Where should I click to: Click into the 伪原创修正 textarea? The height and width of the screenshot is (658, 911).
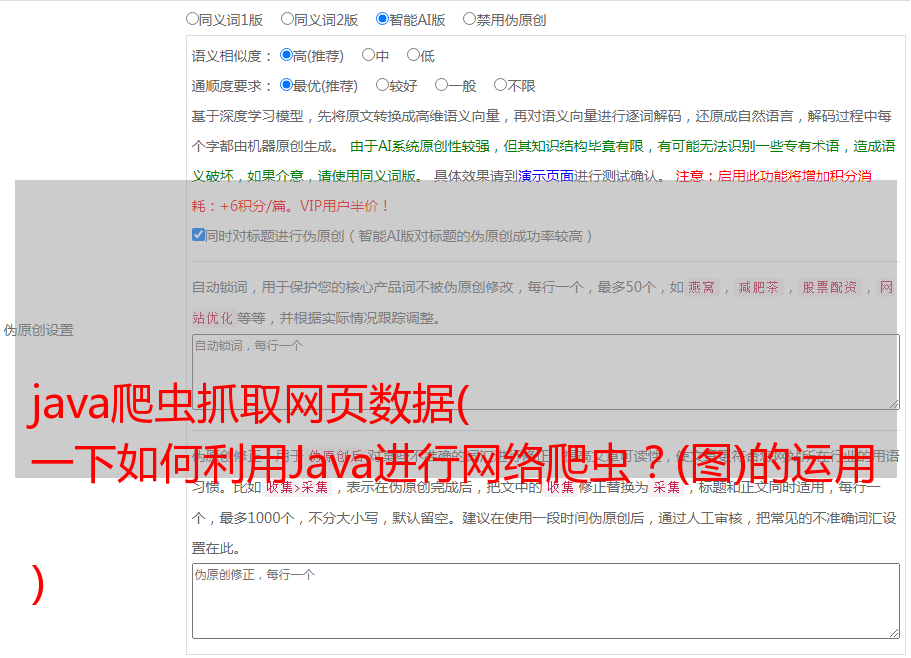click(x=546, y=601)
